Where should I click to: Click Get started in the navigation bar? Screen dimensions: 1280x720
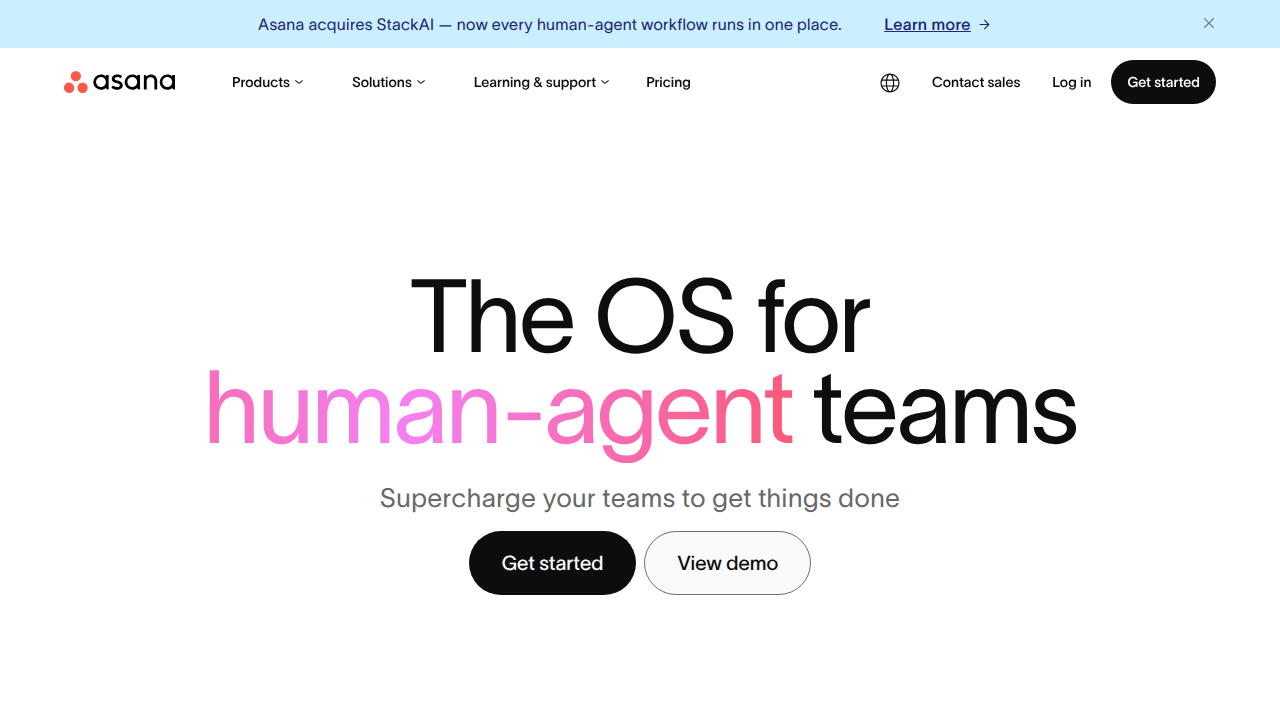pyautogui.click(x=1163, y=82)
